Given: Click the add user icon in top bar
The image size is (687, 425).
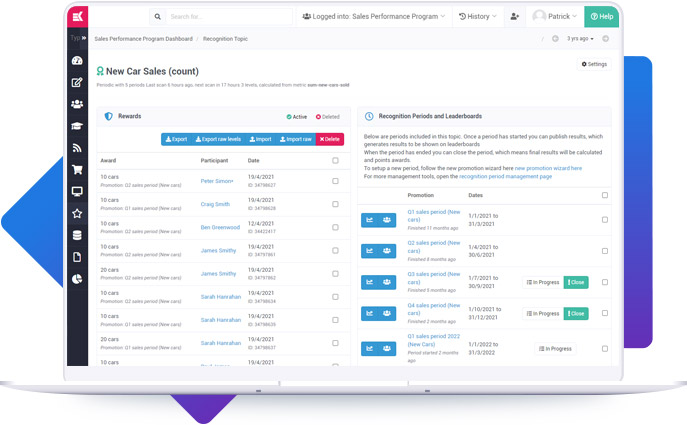Looking at the screenshot, I should pyautogui.click(x=514, y=17).
